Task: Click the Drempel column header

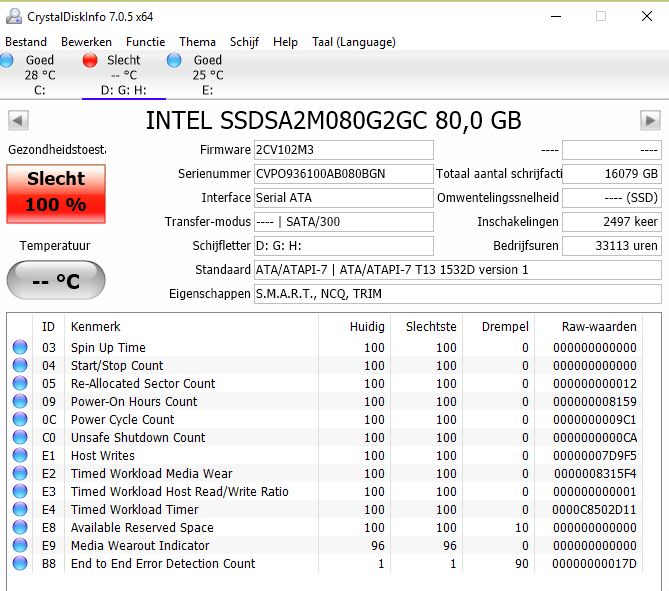Action: pos(498,326)
